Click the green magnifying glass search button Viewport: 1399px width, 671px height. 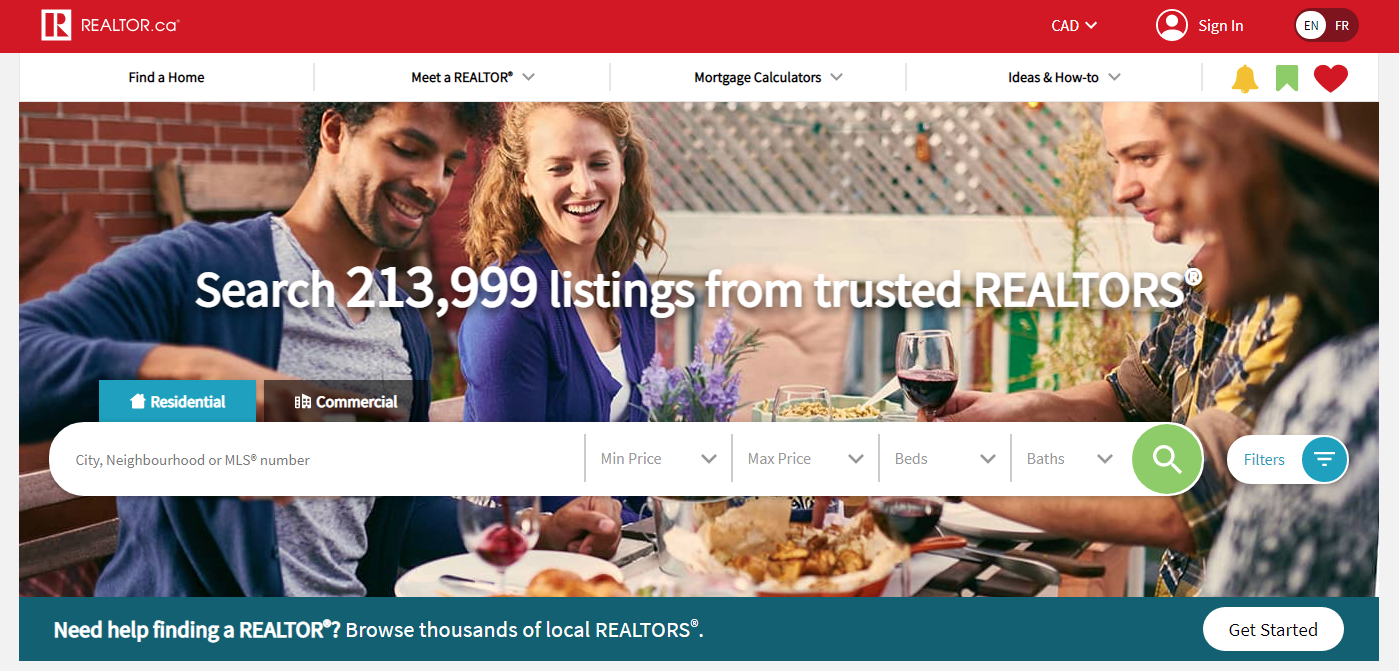1167,459
